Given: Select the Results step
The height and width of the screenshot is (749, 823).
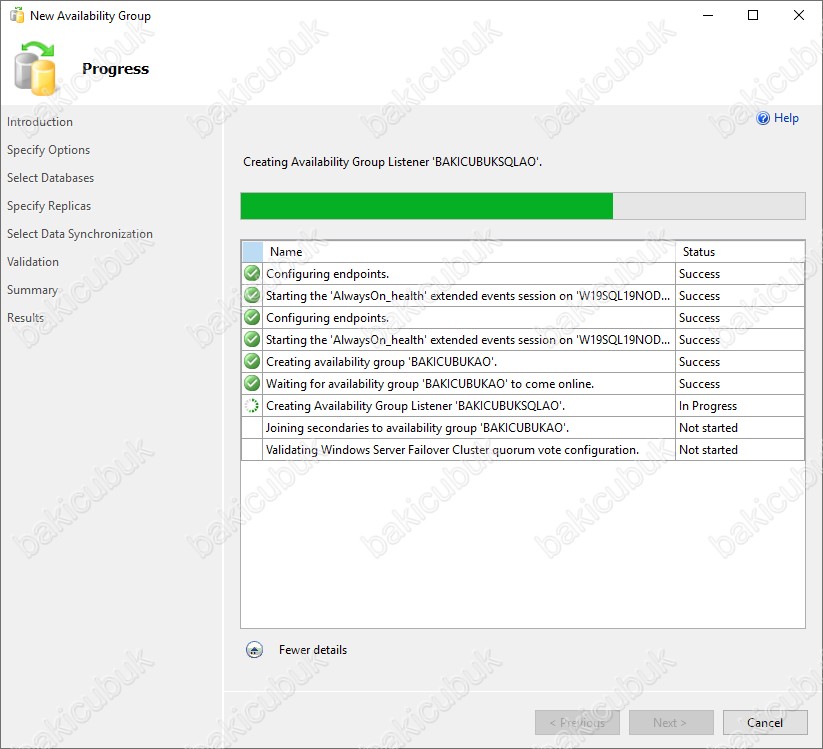Looking at the screenshot, I should [x=25, y=318].
